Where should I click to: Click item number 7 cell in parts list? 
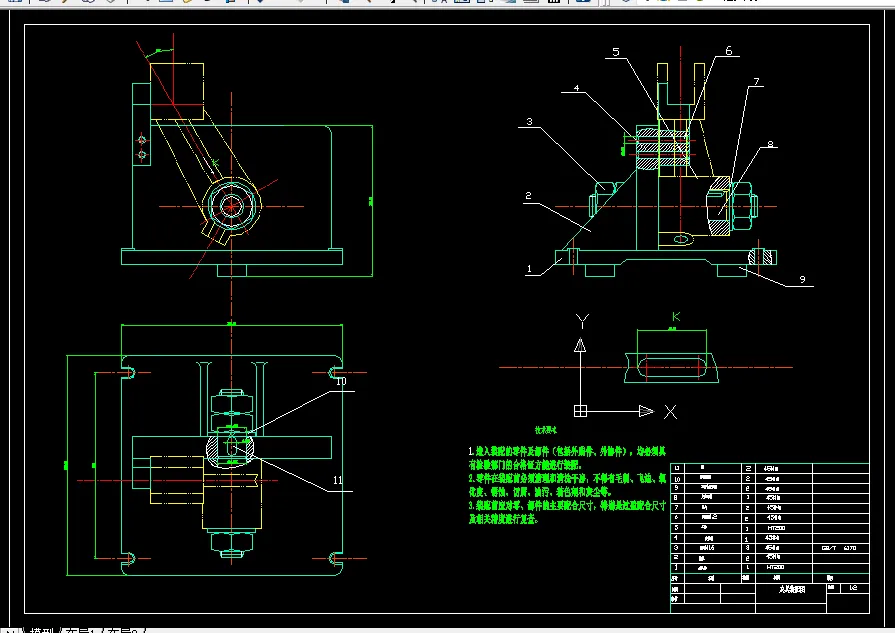(677, 507)
